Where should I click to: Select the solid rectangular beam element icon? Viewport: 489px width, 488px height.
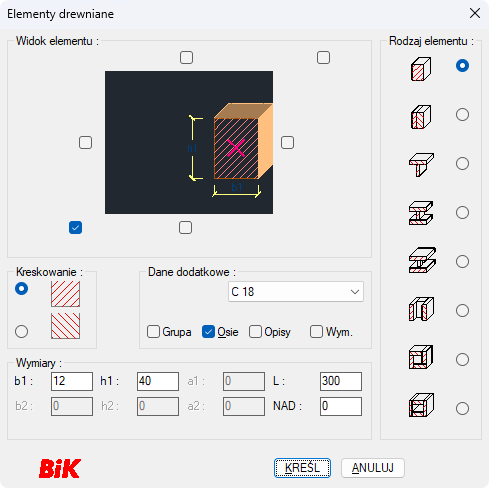[x=421, y=69]
